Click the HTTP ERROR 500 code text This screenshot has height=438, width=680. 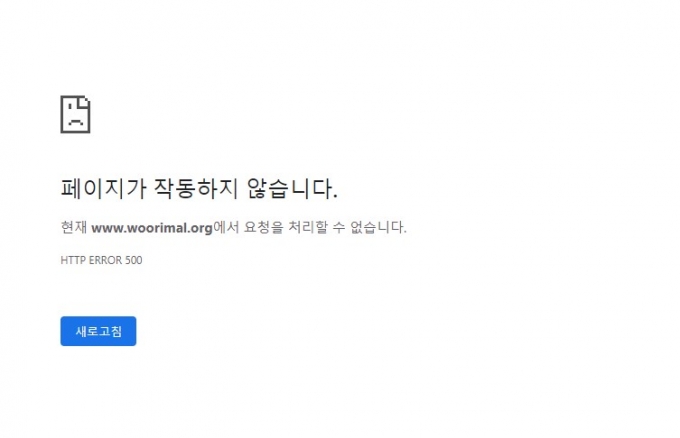[x=101, y=260]
